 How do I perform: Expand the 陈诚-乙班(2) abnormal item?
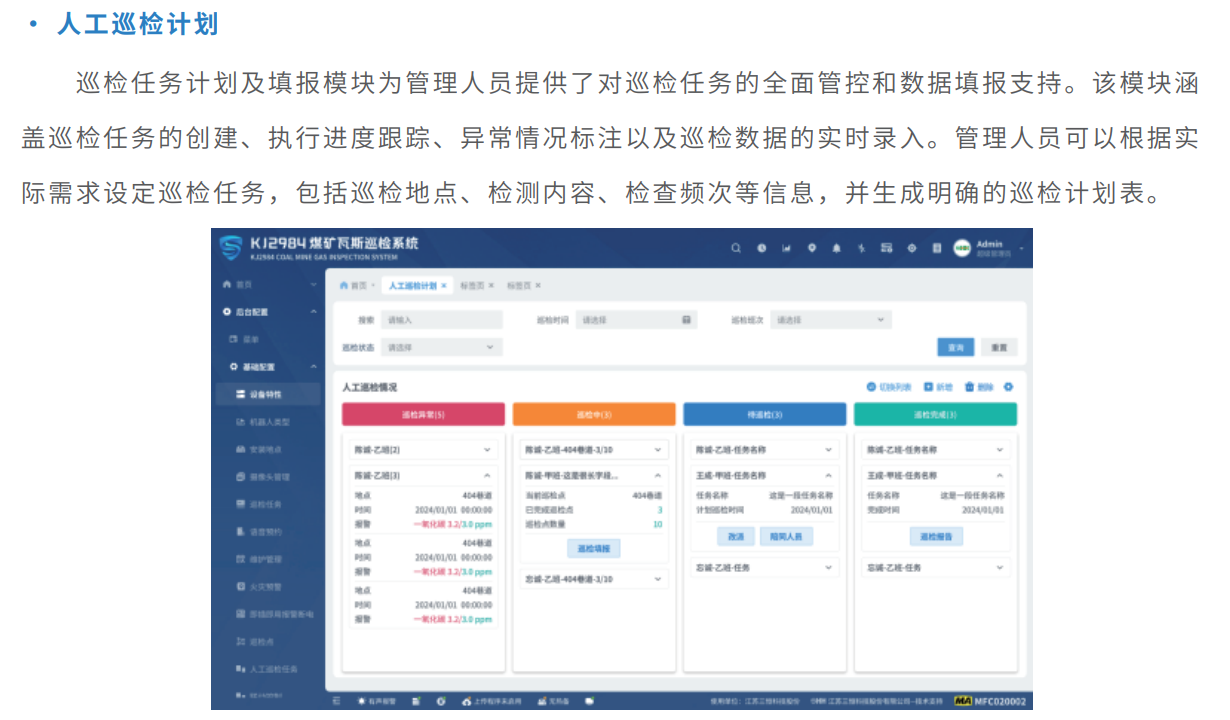pos(487,450)
